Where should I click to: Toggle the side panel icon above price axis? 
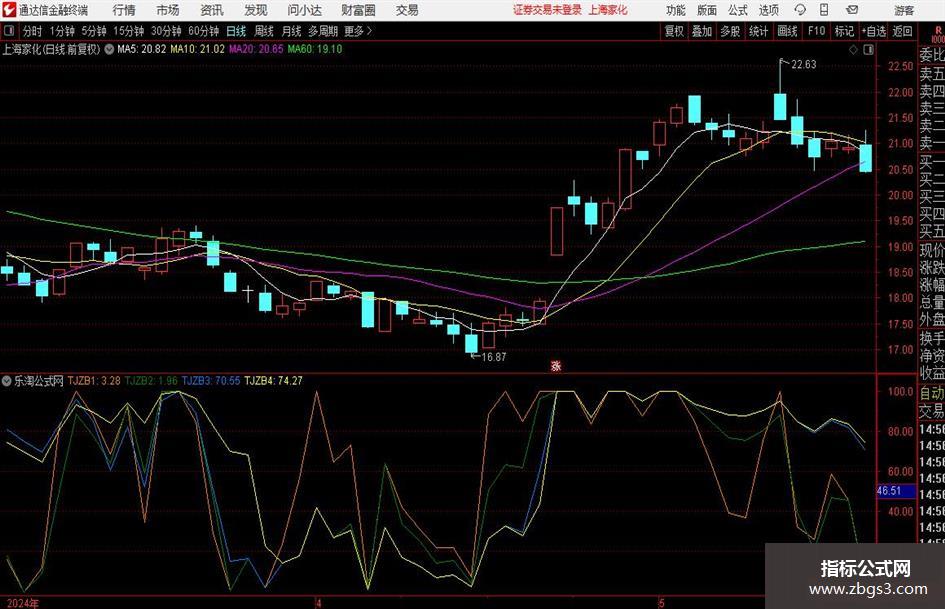click(x=868, y=50)
